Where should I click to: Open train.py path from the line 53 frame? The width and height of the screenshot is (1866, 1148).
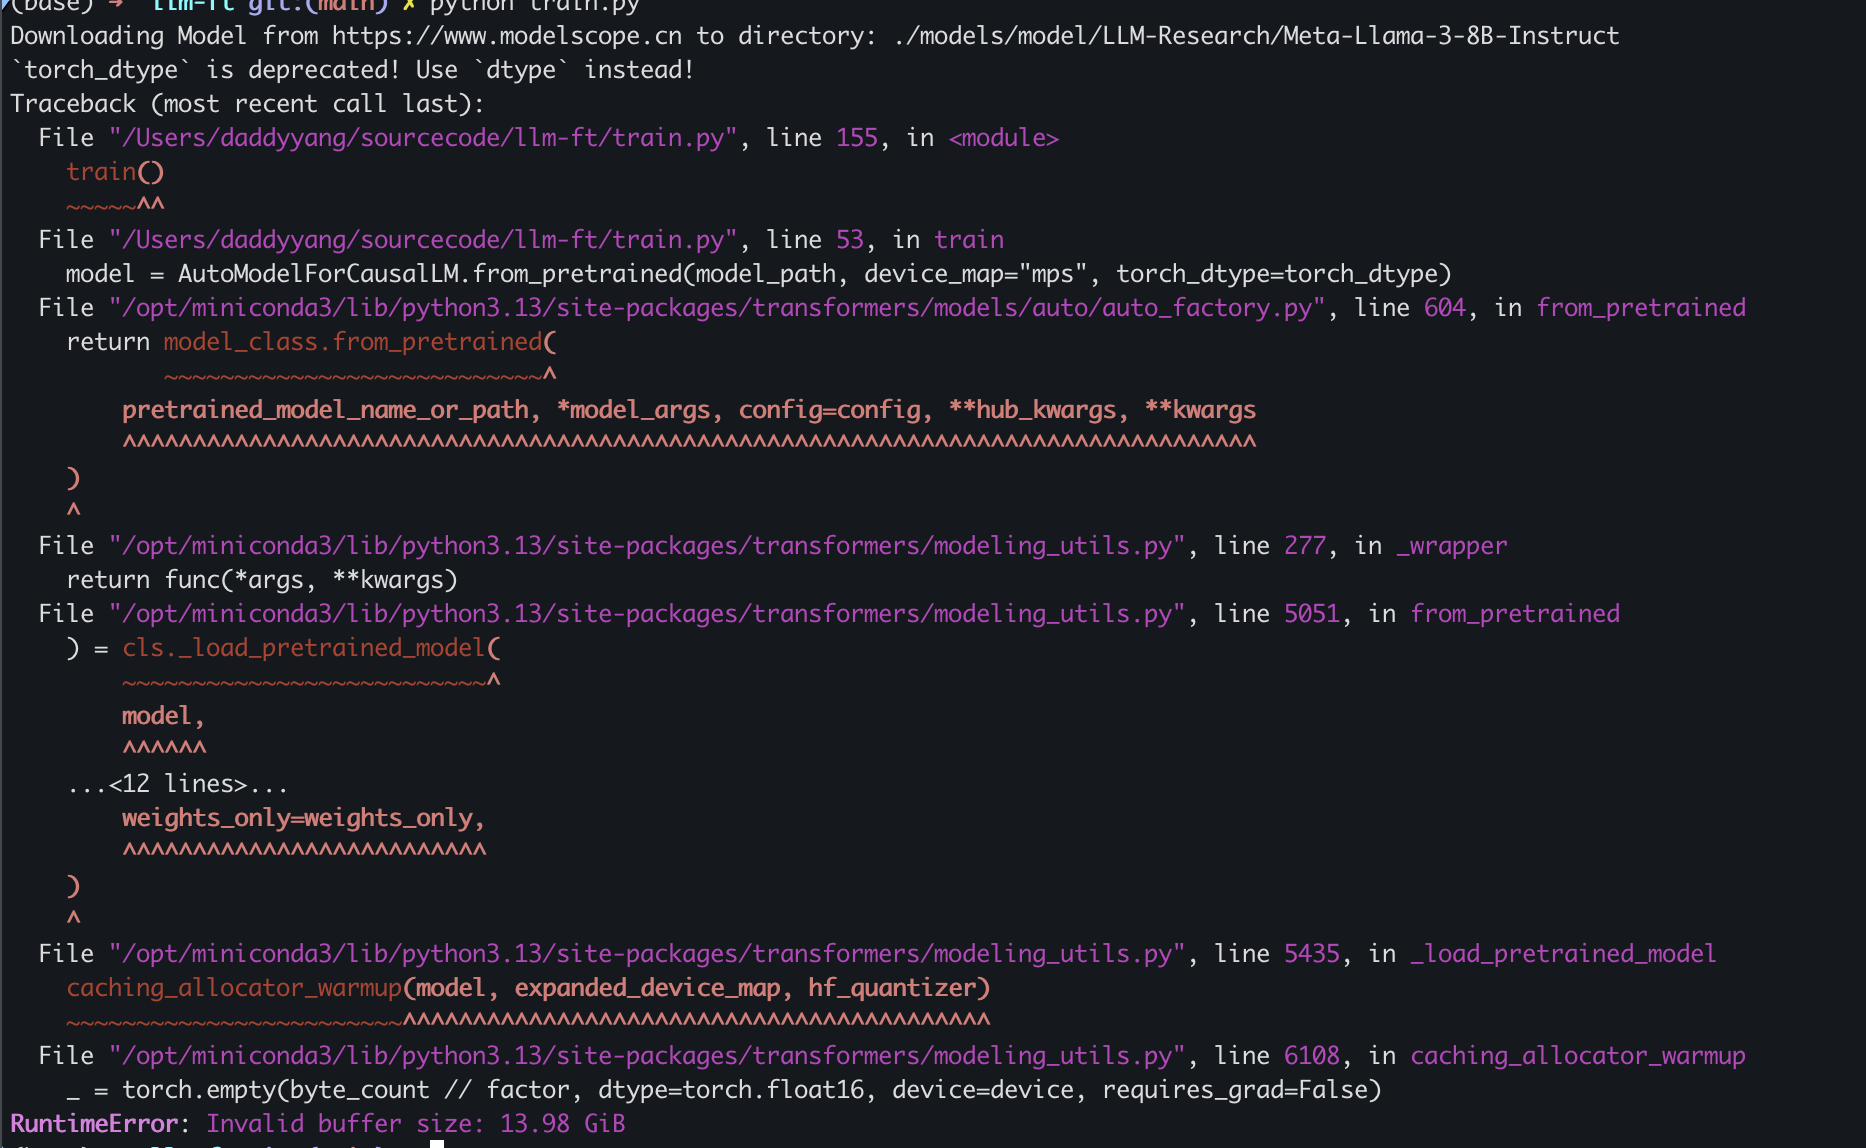424,240
